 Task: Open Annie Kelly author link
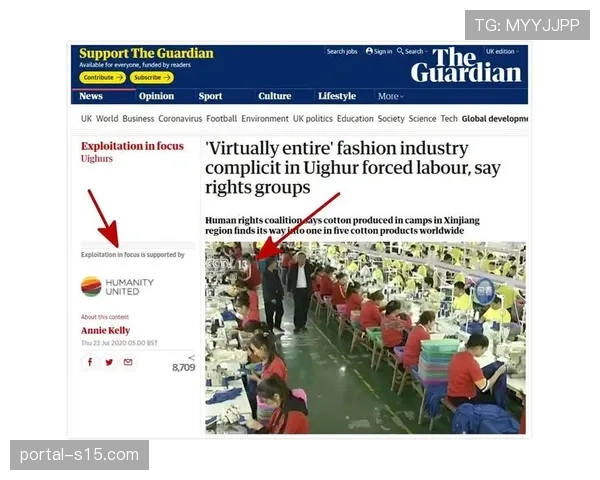click(106, 330)
